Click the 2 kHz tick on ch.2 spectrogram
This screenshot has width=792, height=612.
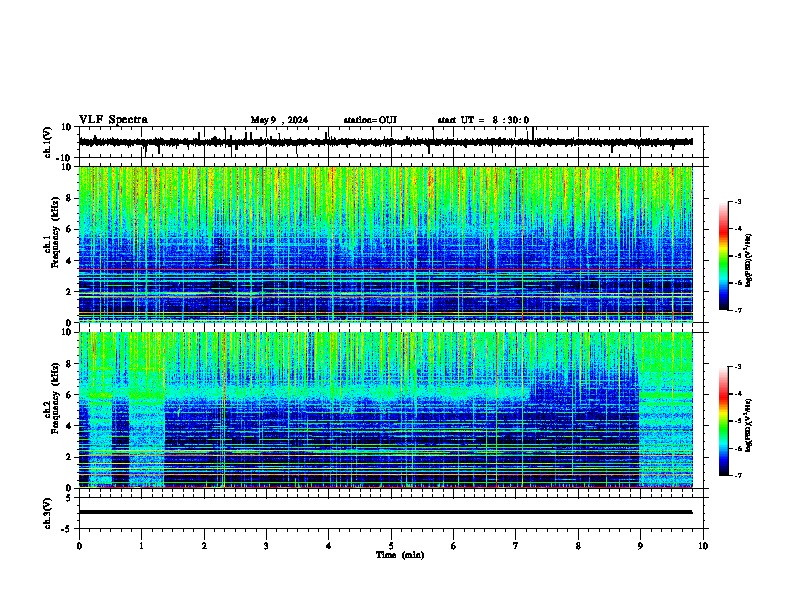pos(69,457)
